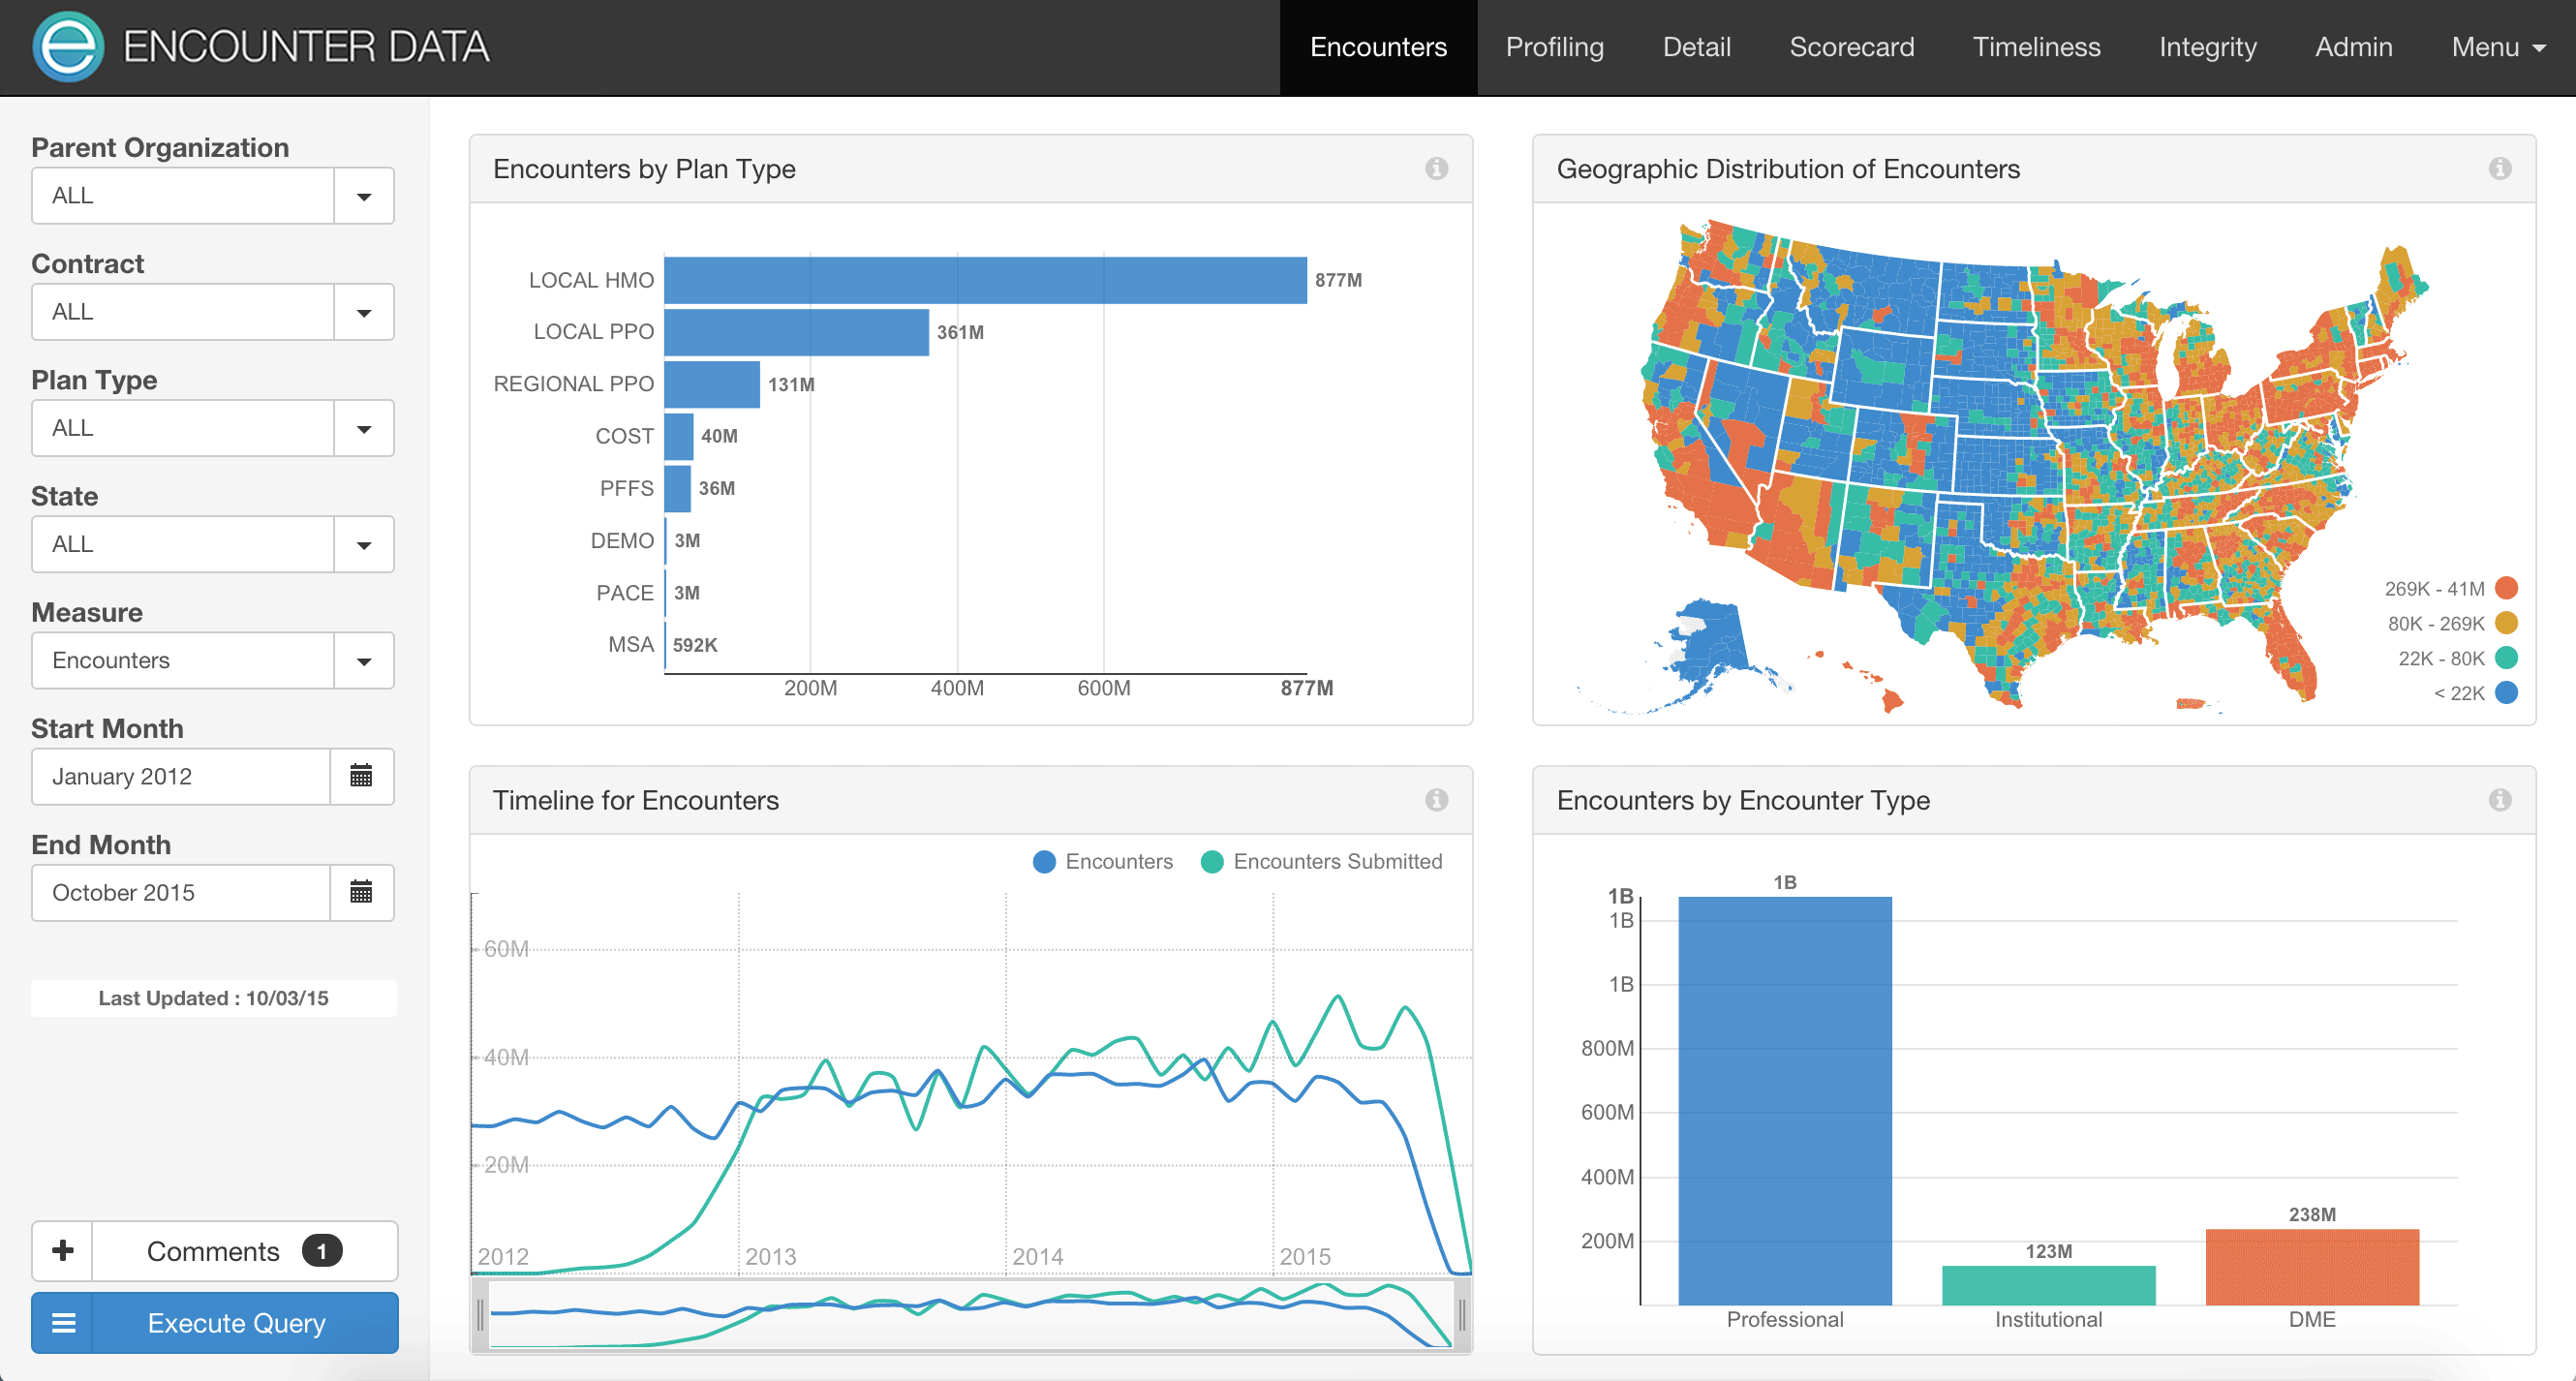Grab the left handle of timeline range slider
The height and width of the screenshot is (1381, 2576).
[x=480, y=1315]
